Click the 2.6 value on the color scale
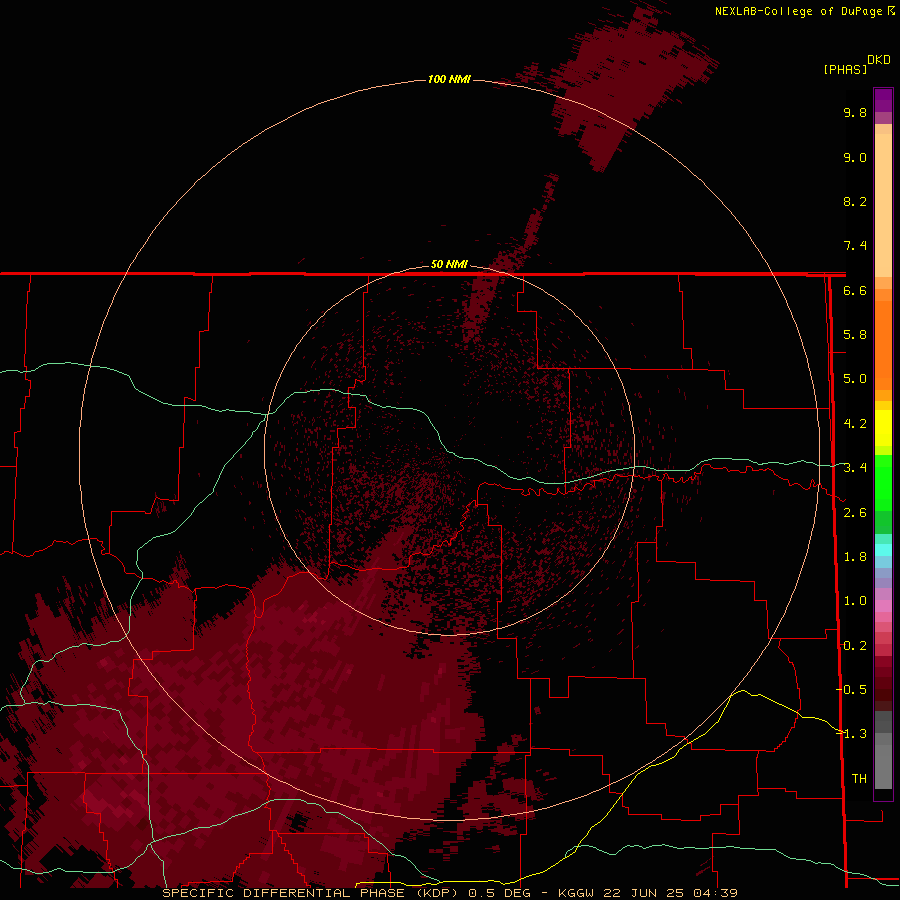900x900 pixels. (x=855, y=513)
